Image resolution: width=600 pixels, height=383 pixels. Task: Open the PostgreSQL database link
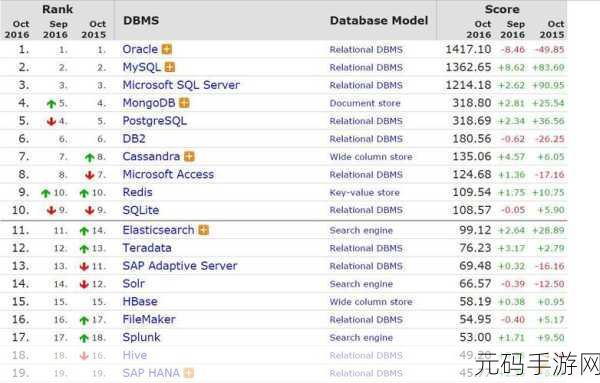155,121
